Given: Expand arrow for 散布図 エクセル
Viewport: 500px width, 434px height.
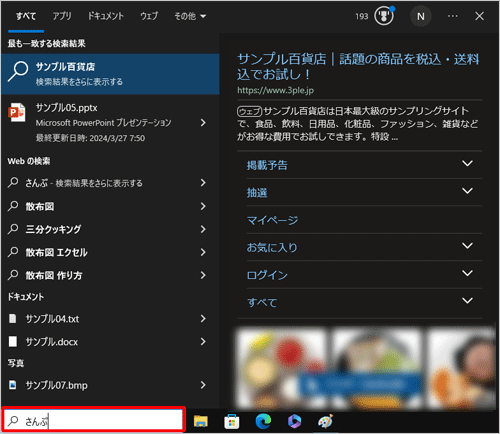Looking at the screenshot, I should [x=203, y=252].
